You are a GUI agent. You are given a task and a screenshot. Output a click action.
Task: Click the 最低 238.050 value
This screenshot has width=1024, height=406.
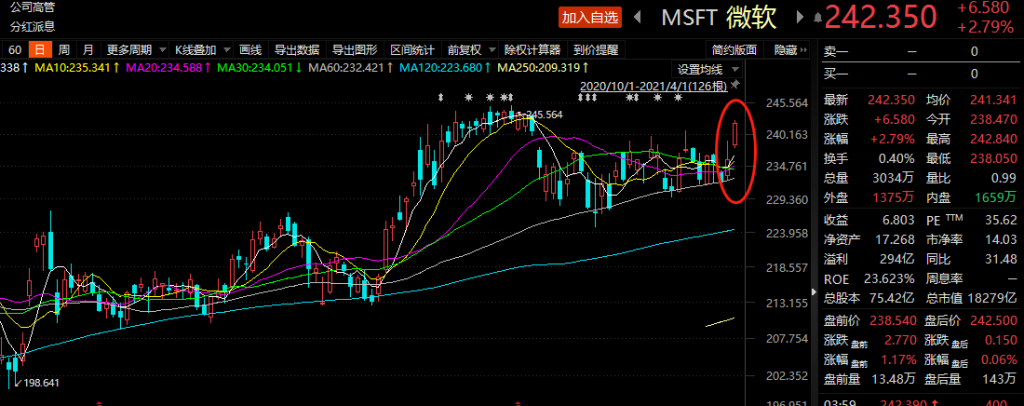[995, 158]
